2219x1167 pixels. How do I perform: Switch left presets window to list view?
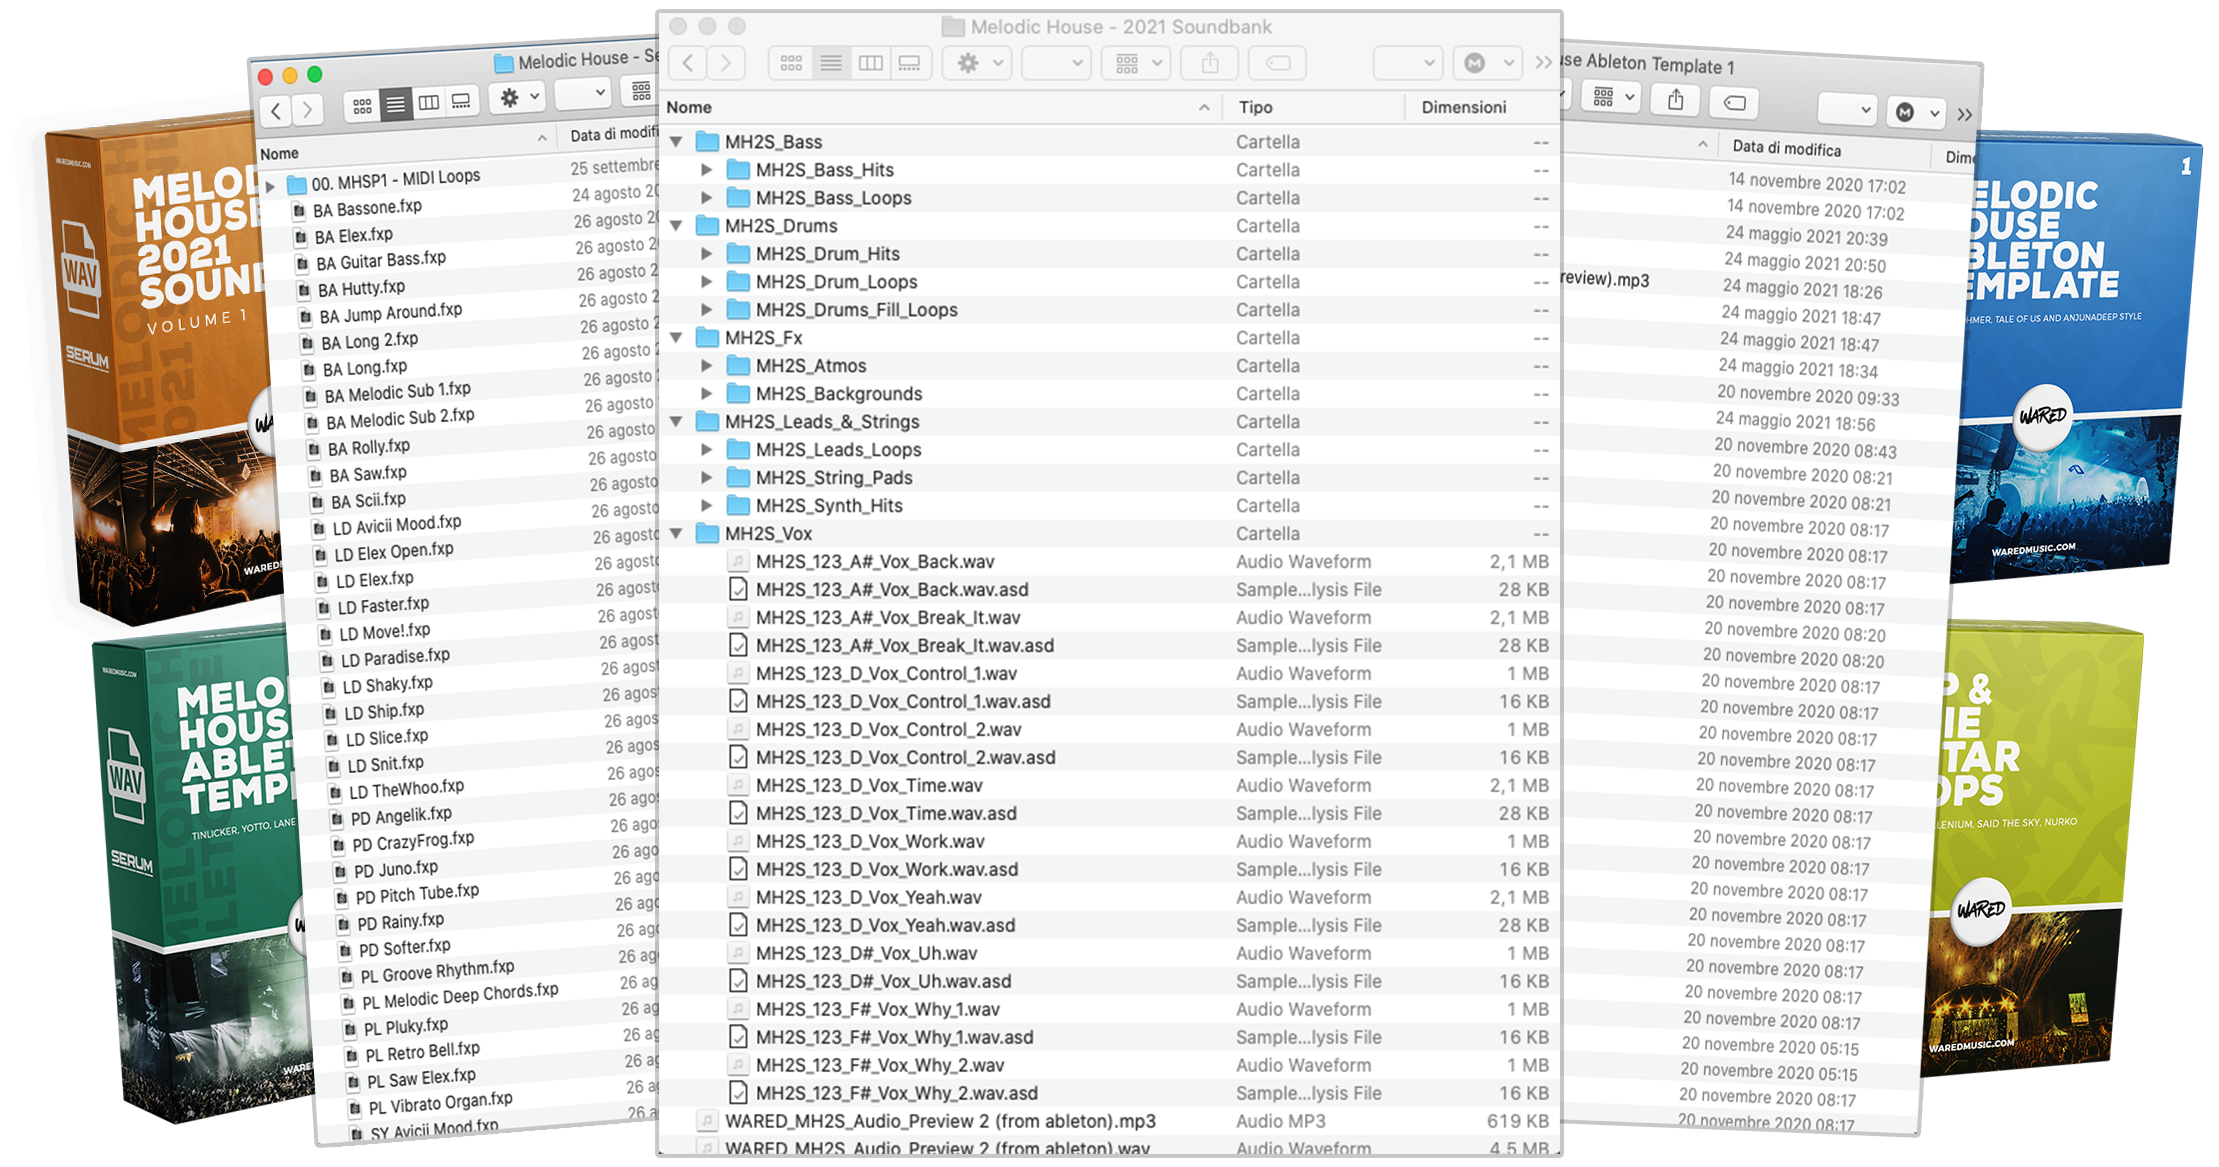(x=395, y=104)
